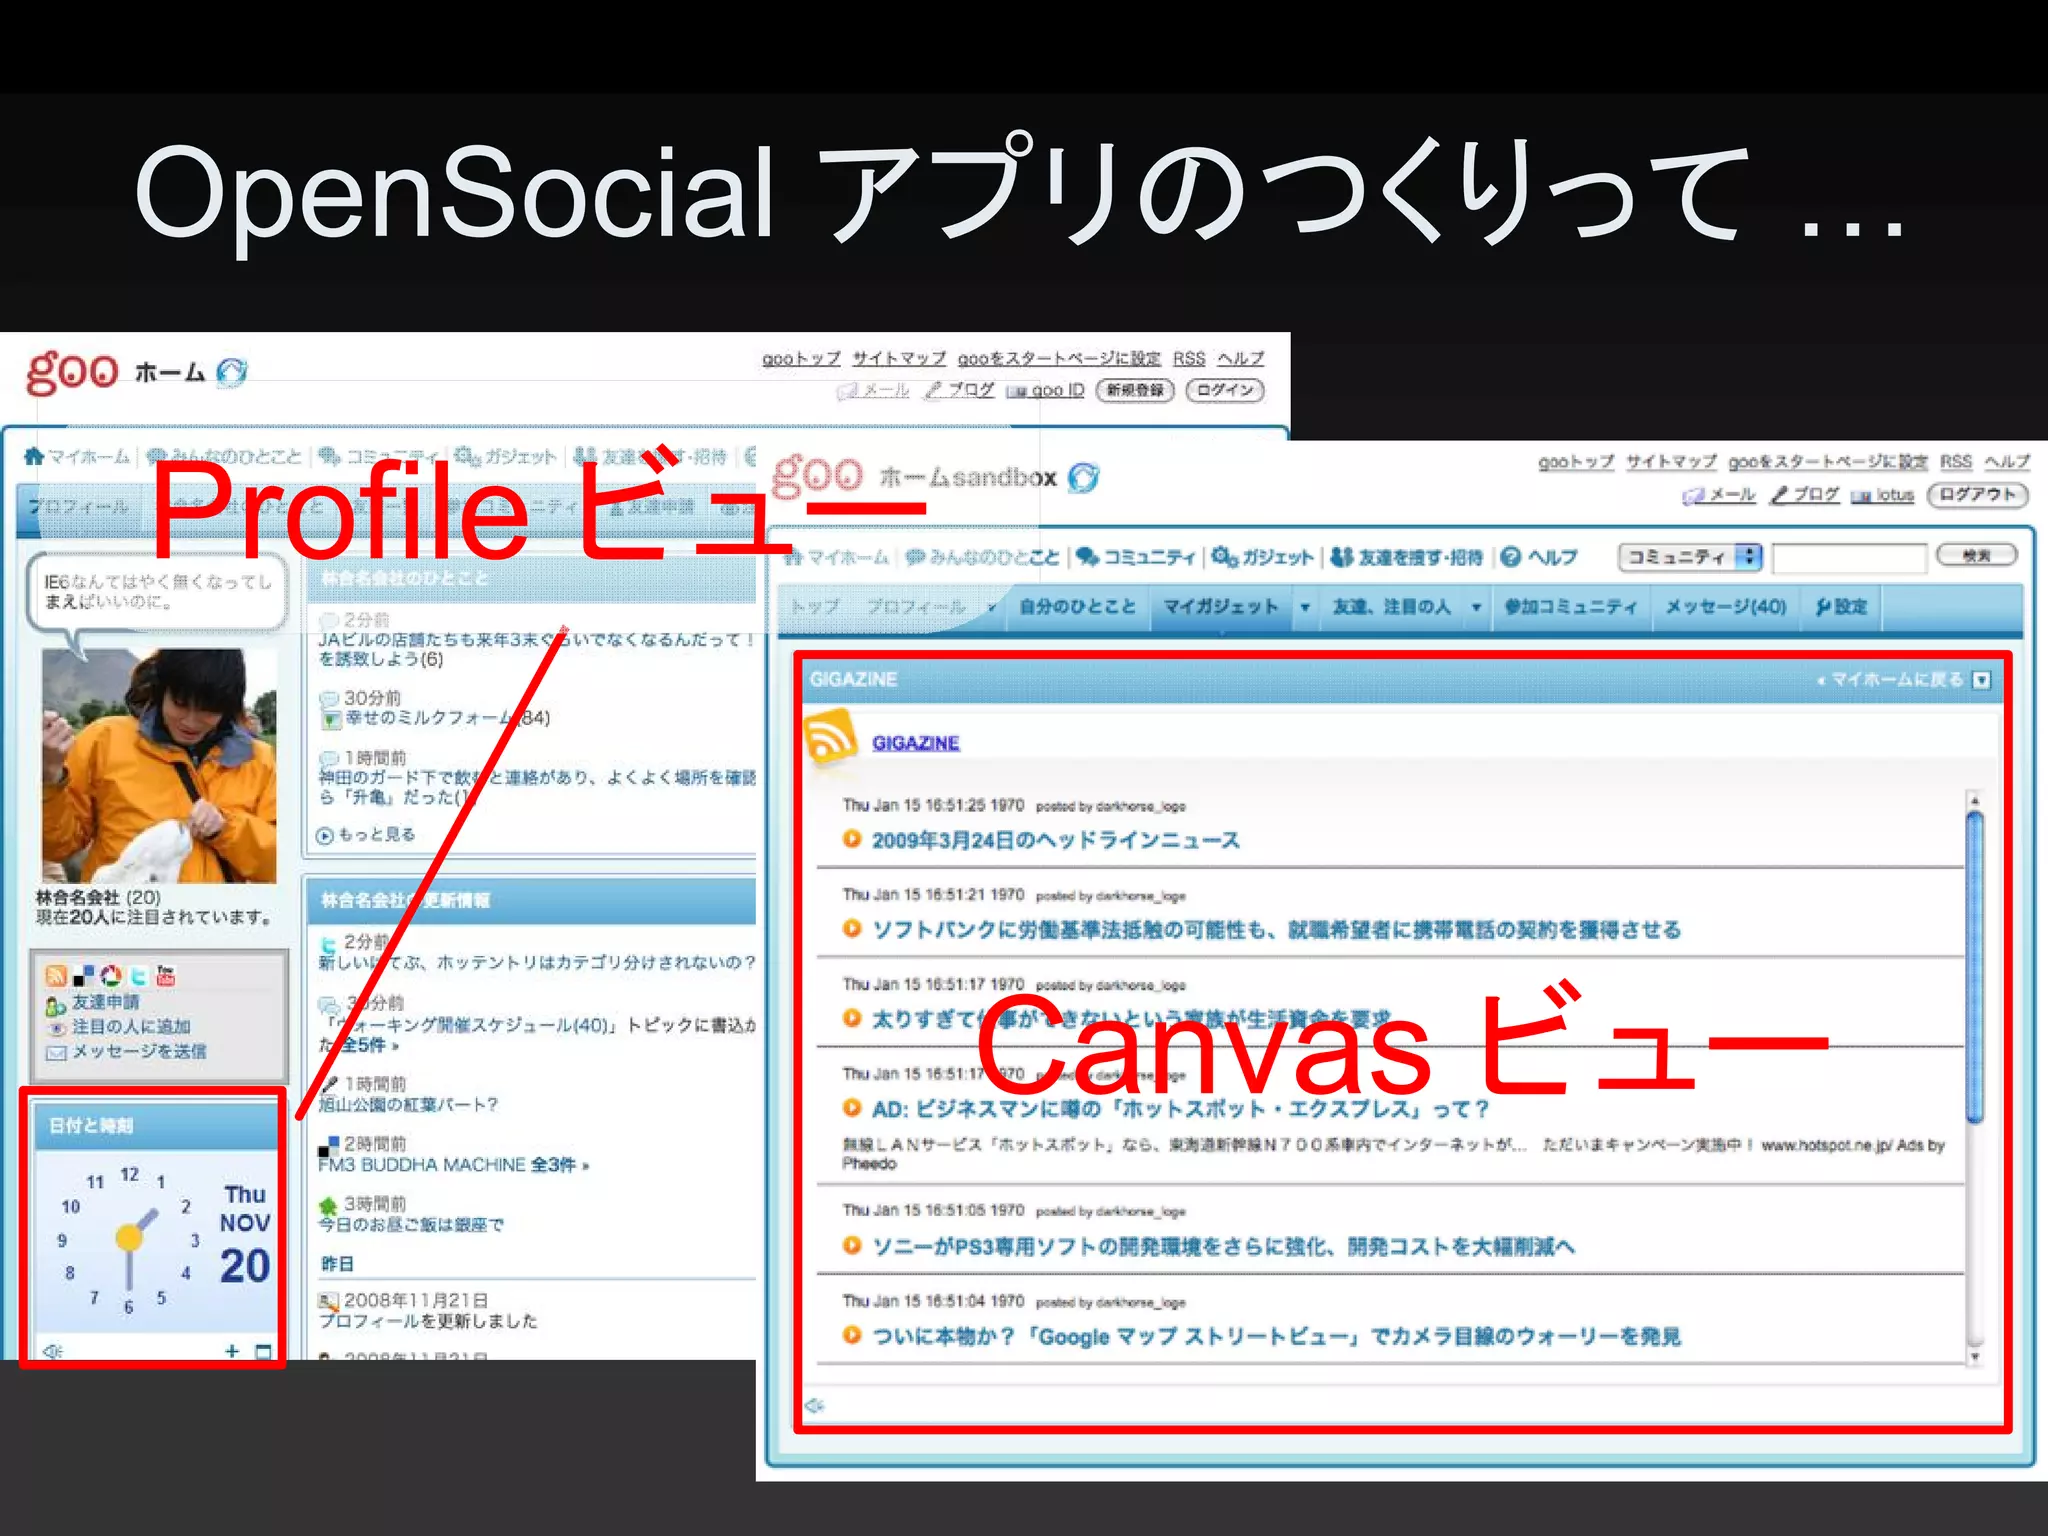Open the メッセージ(40) tab
2048x1536 pixels.
1726,607
